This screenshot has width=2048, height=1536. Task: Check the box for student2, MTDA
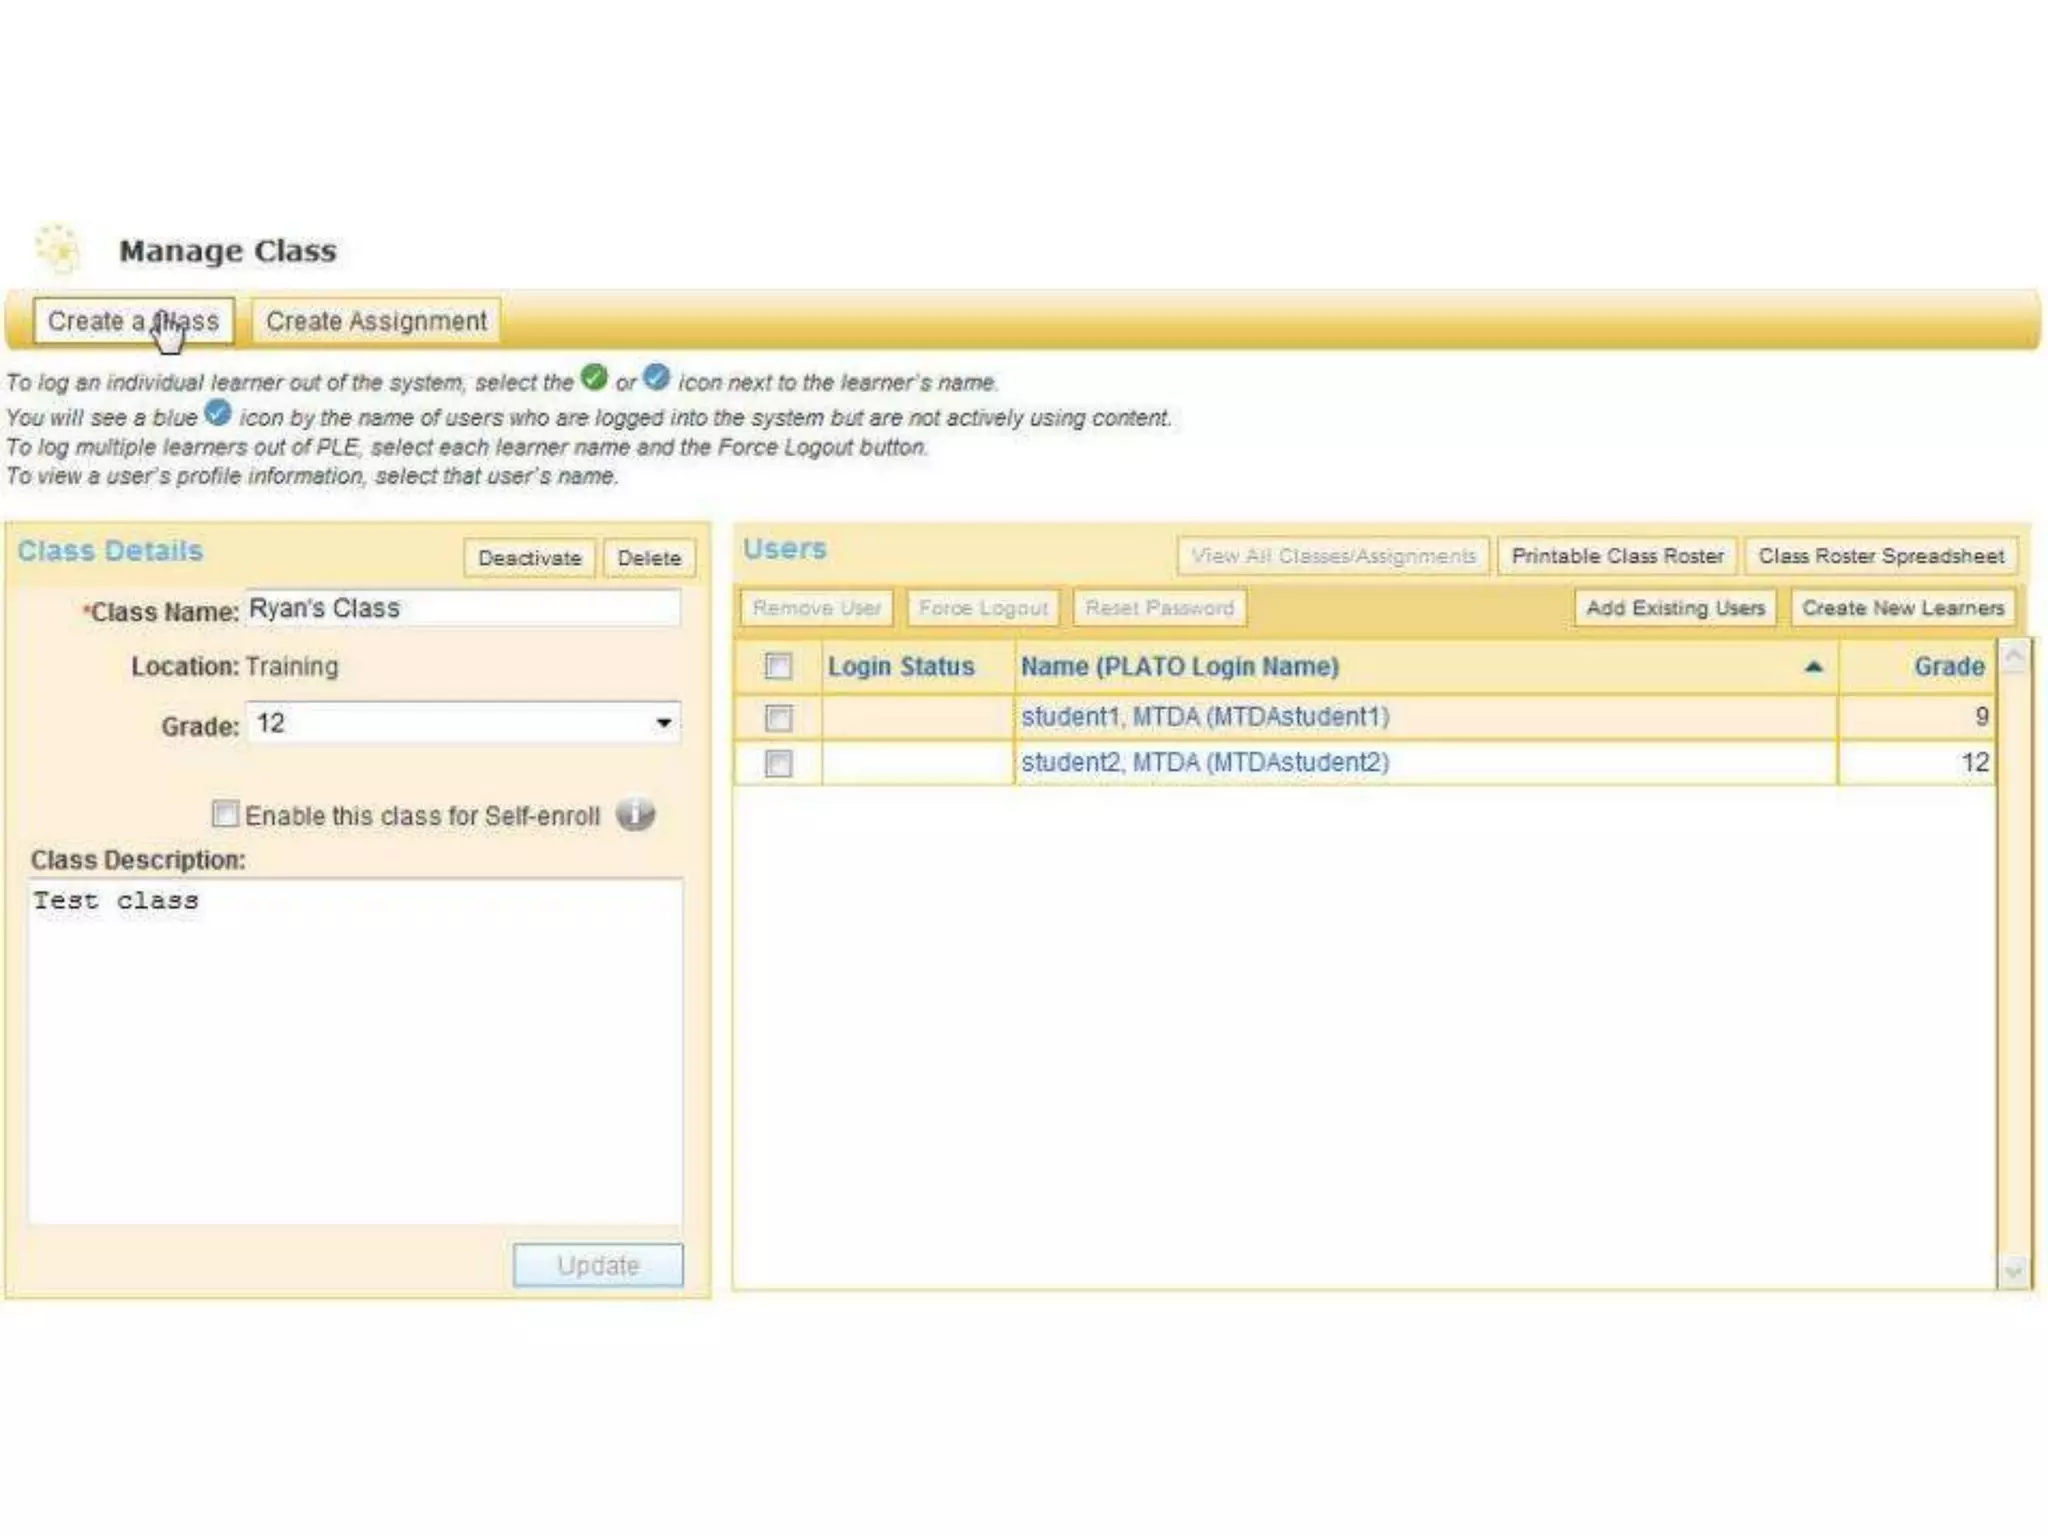pyautogui.click(x=778, y=764)
